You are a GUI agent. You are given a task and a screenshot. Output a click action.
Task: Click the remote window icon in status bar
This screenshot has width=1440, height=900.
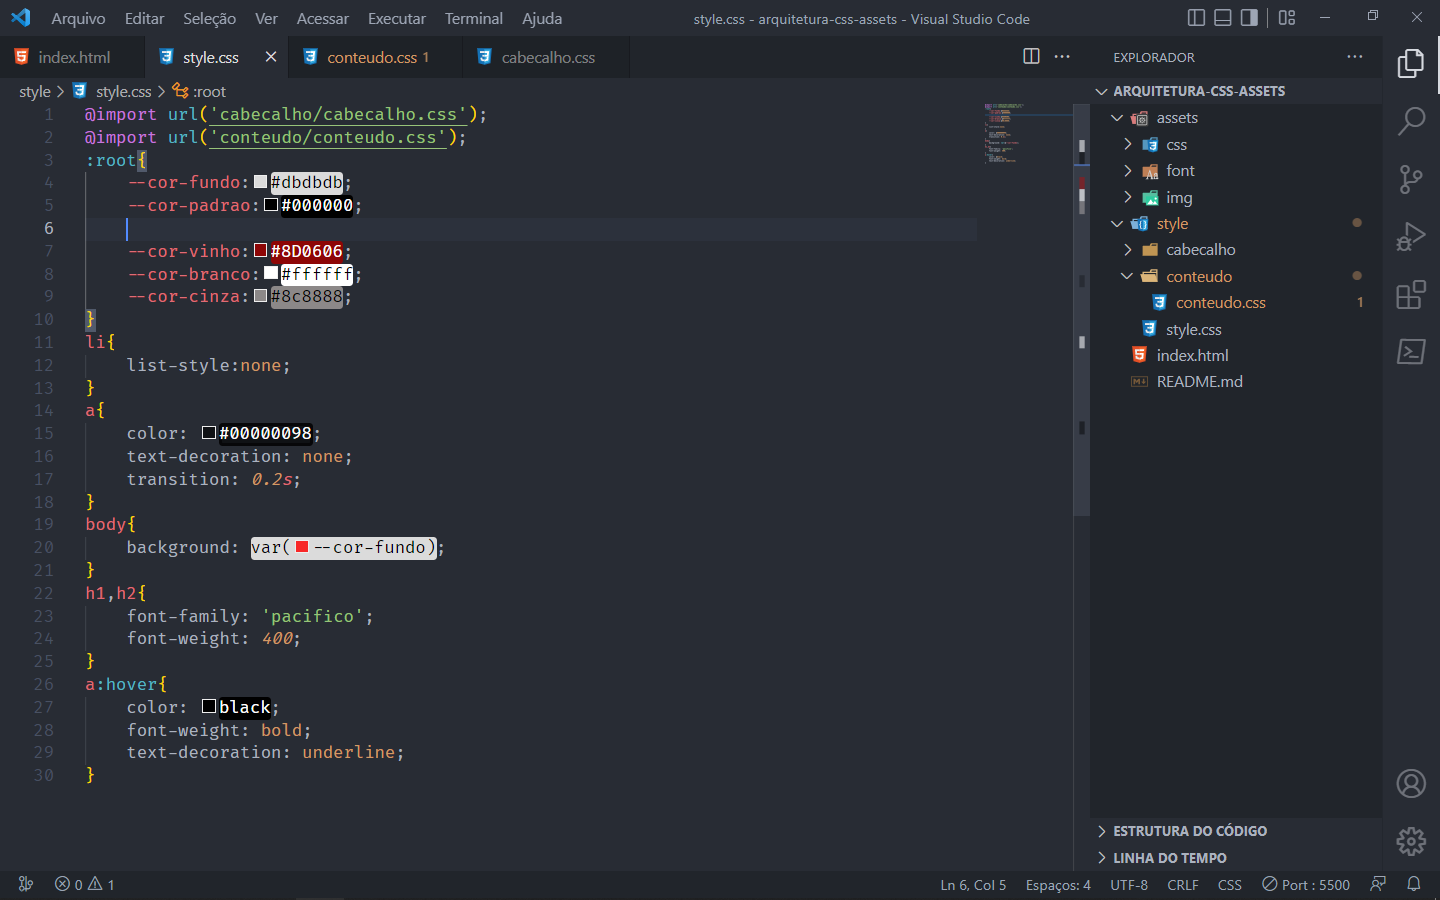(x=26, y=884)
